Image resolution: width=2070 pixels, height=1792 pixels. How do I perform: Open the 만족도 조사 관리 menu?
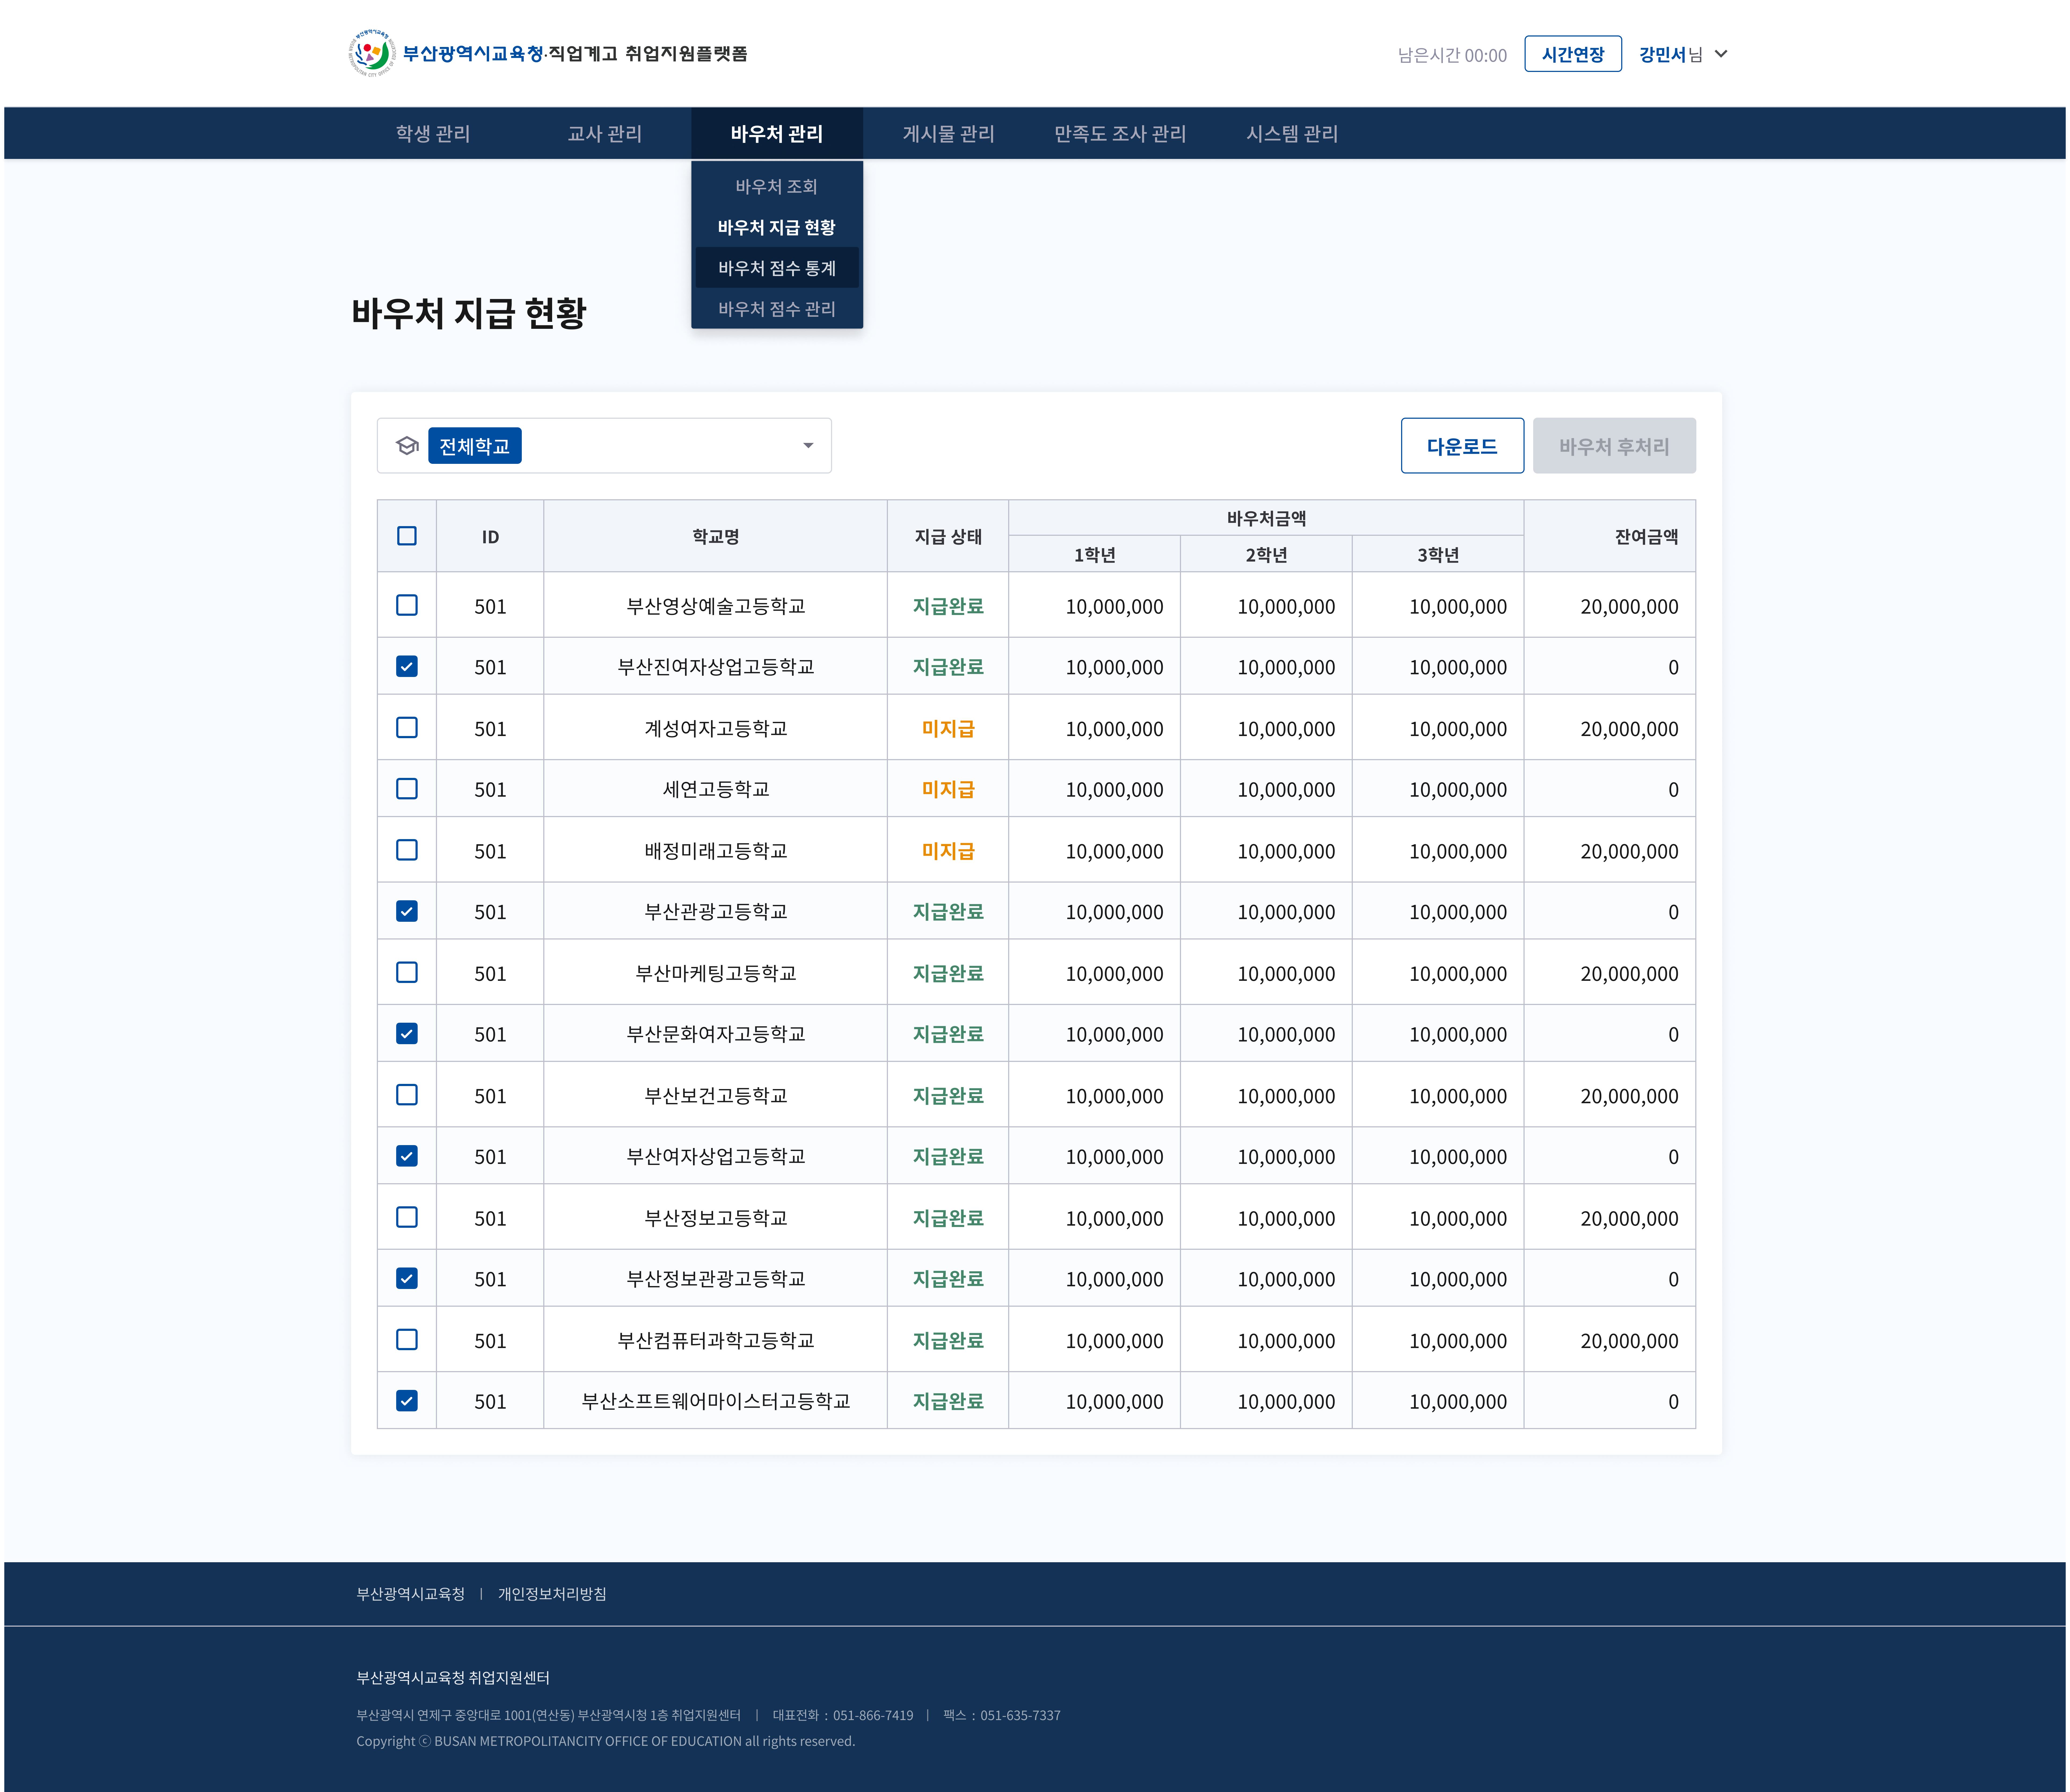tap(1120, 133)
